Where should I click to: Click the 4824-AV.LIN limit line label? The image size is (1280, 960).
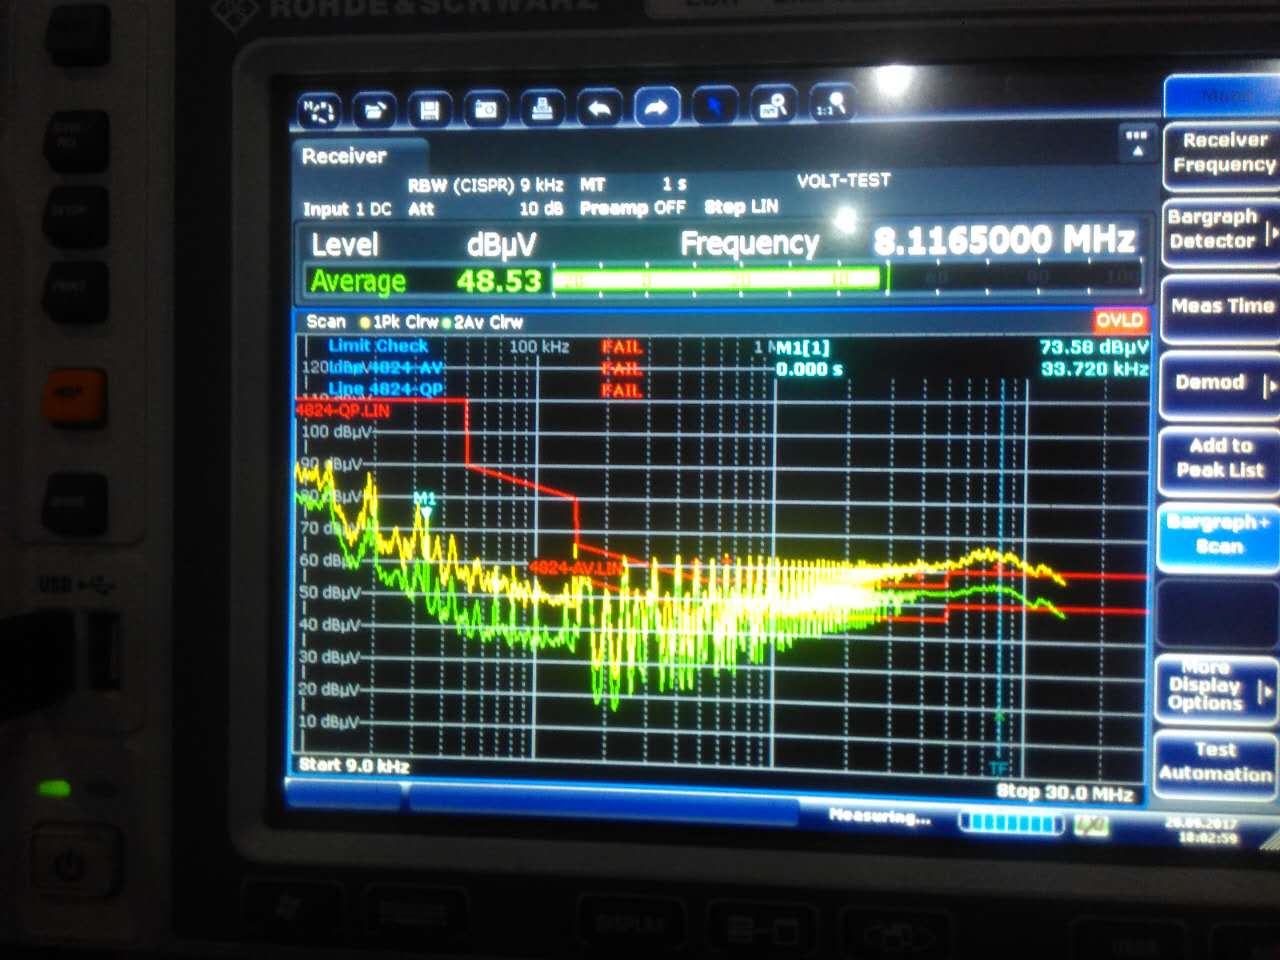pos(576,568)
